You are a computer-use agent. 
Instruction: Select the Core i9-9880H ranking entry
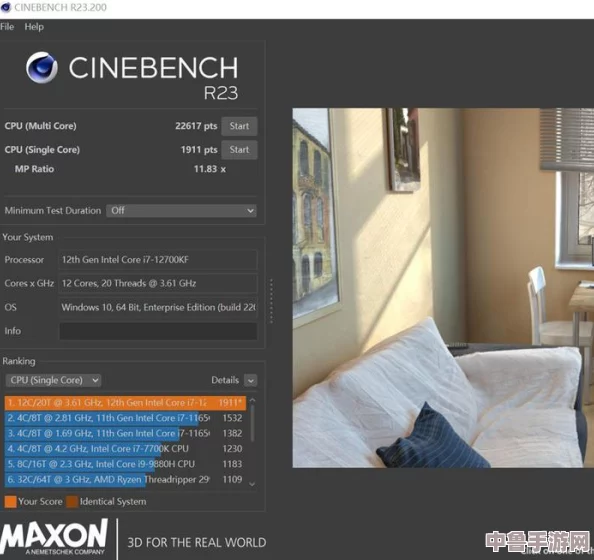coord(125,464)
